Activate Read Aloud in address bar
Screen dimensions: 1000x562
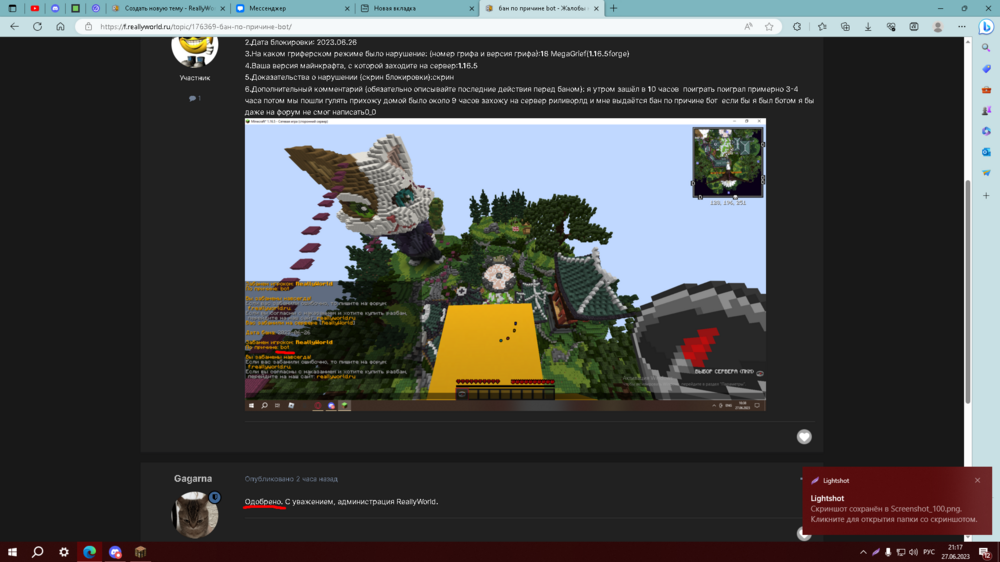click(748, 27)
